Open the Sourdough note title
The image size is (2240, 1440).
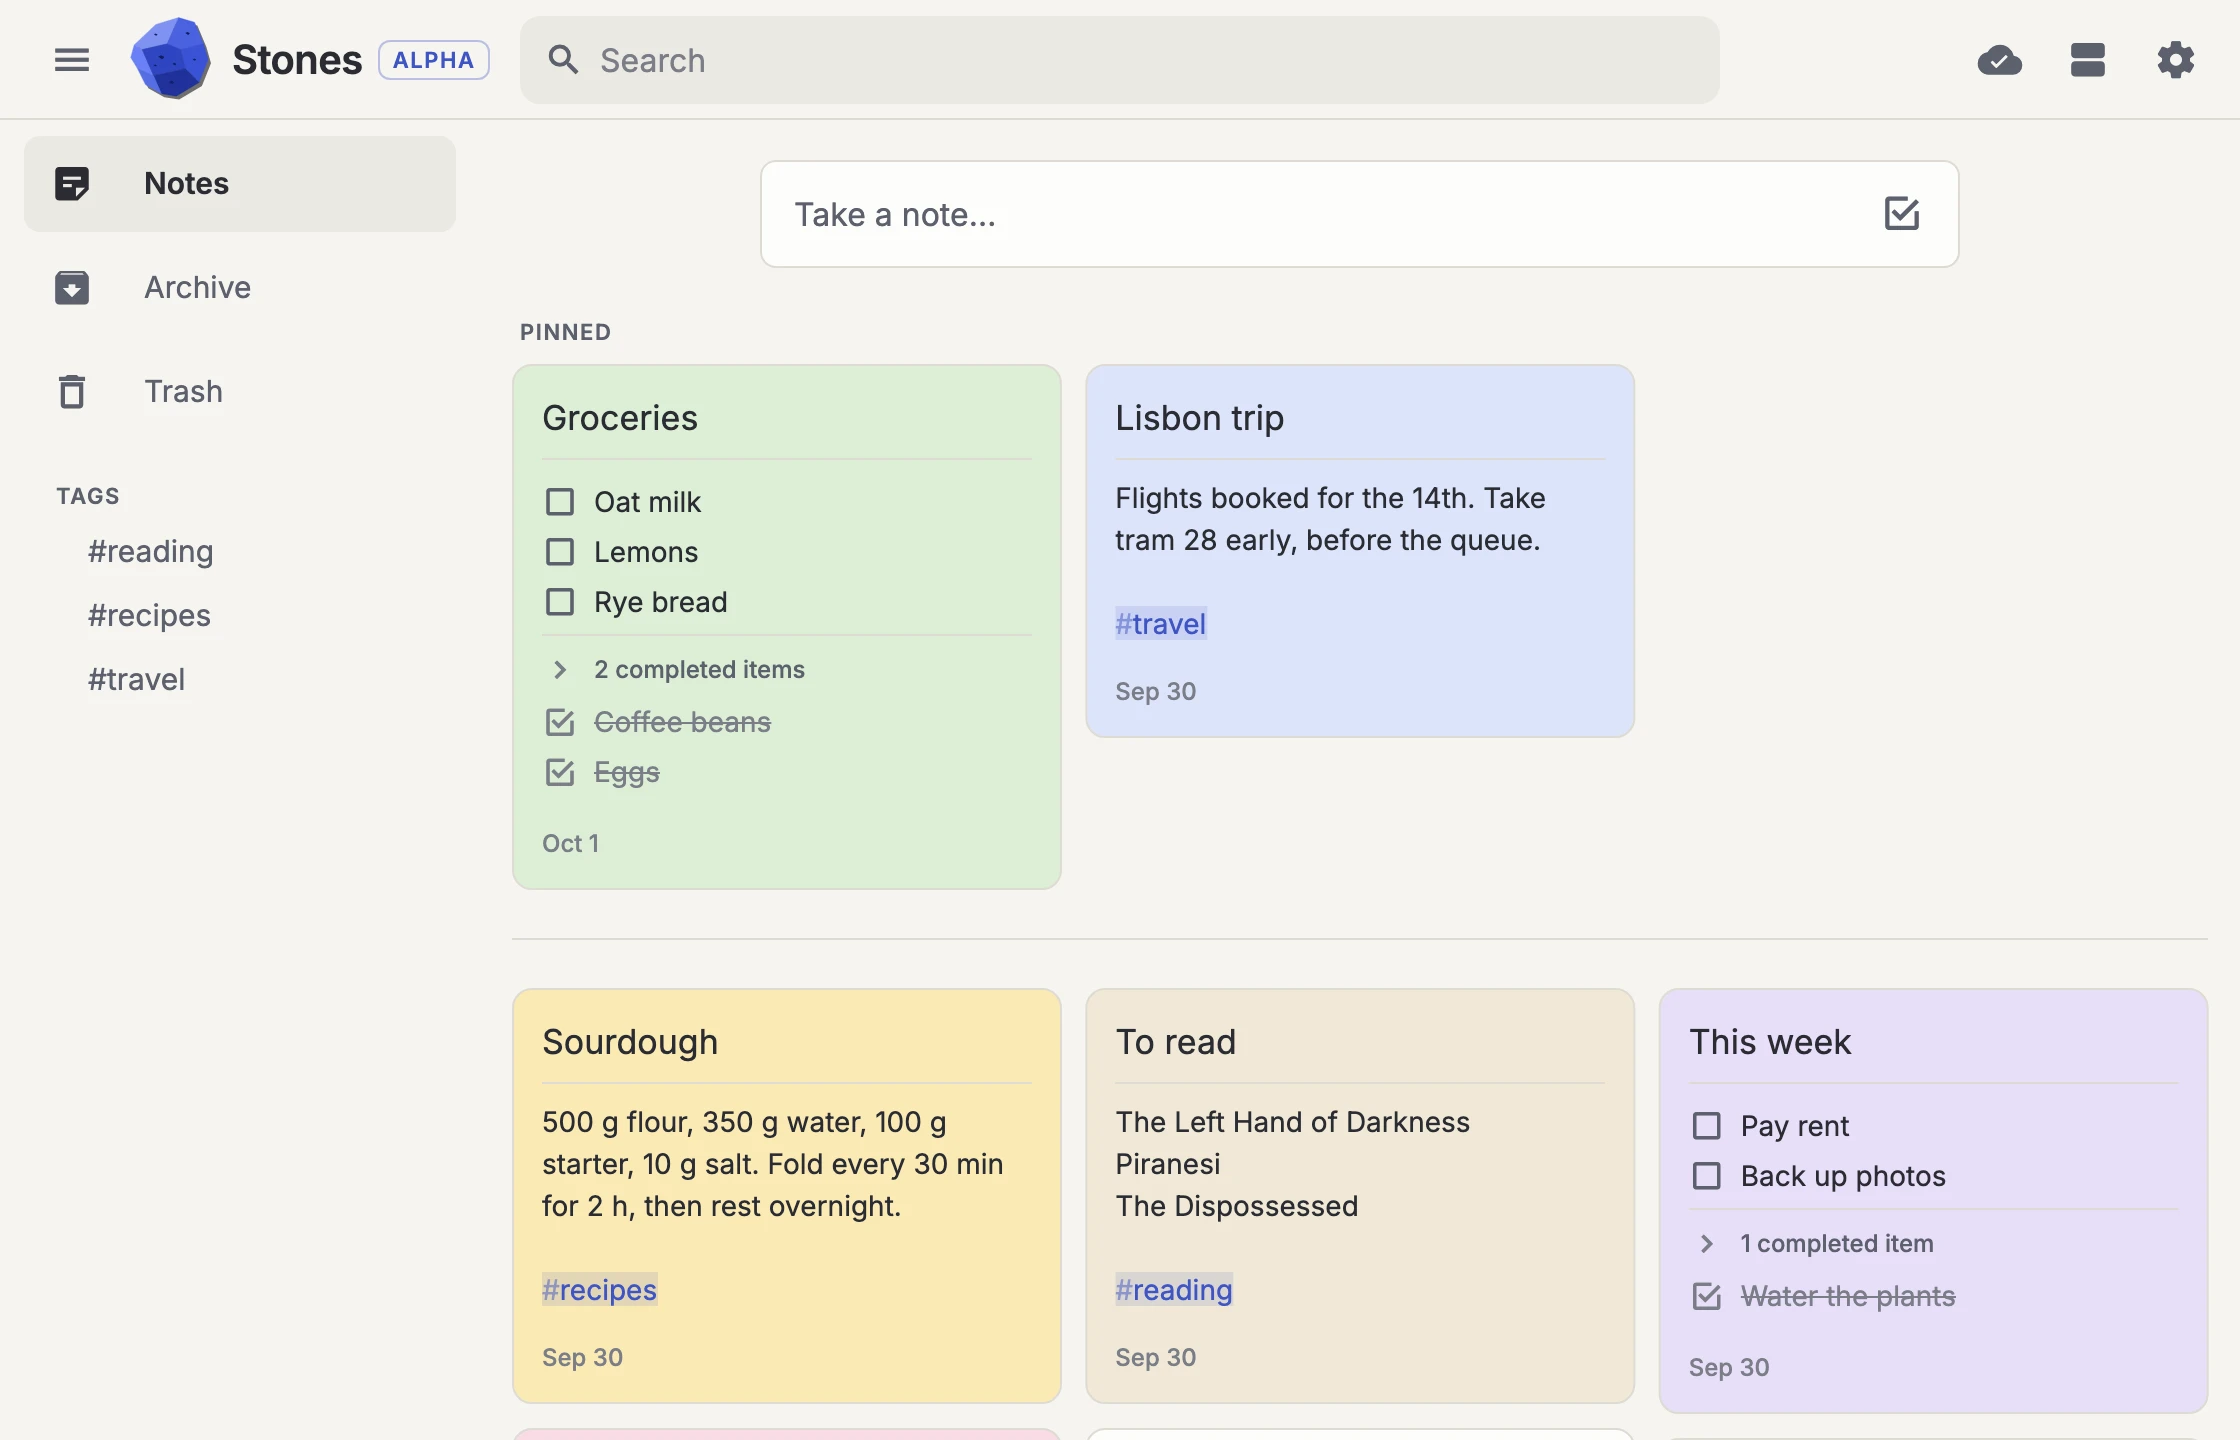(630, 1042)
